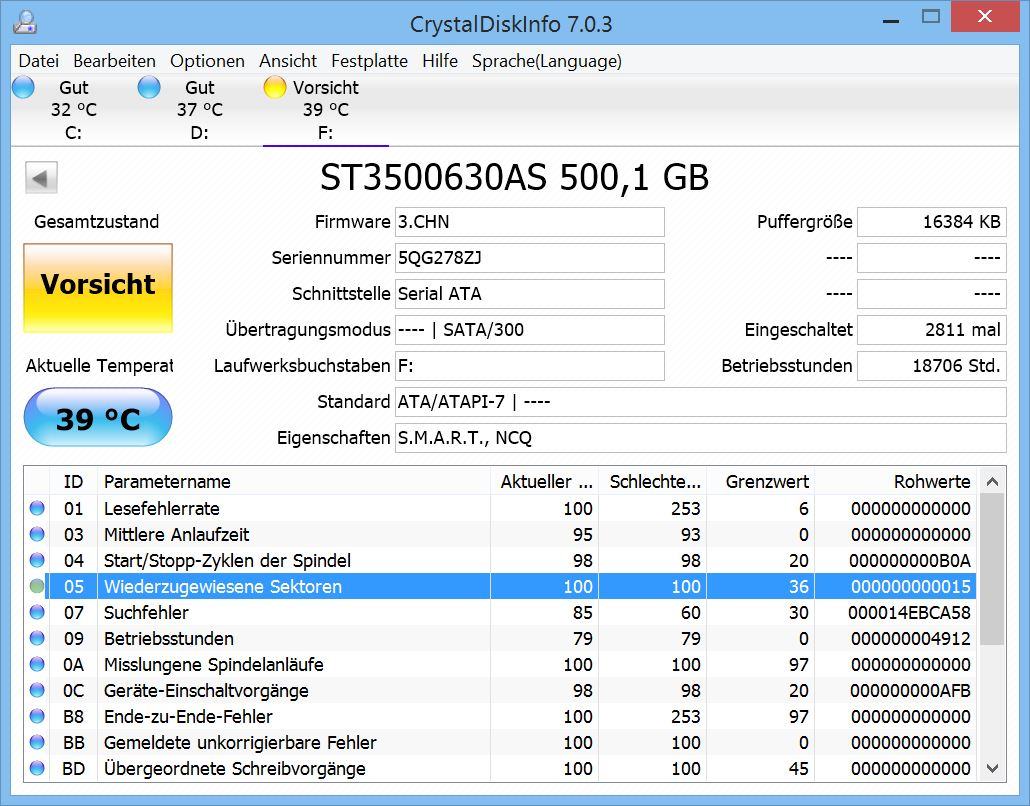This screenshot has height=806, width=1030.
Task: Click the Übertragungsmodus field SATA/300
Action: pos(529,330)
